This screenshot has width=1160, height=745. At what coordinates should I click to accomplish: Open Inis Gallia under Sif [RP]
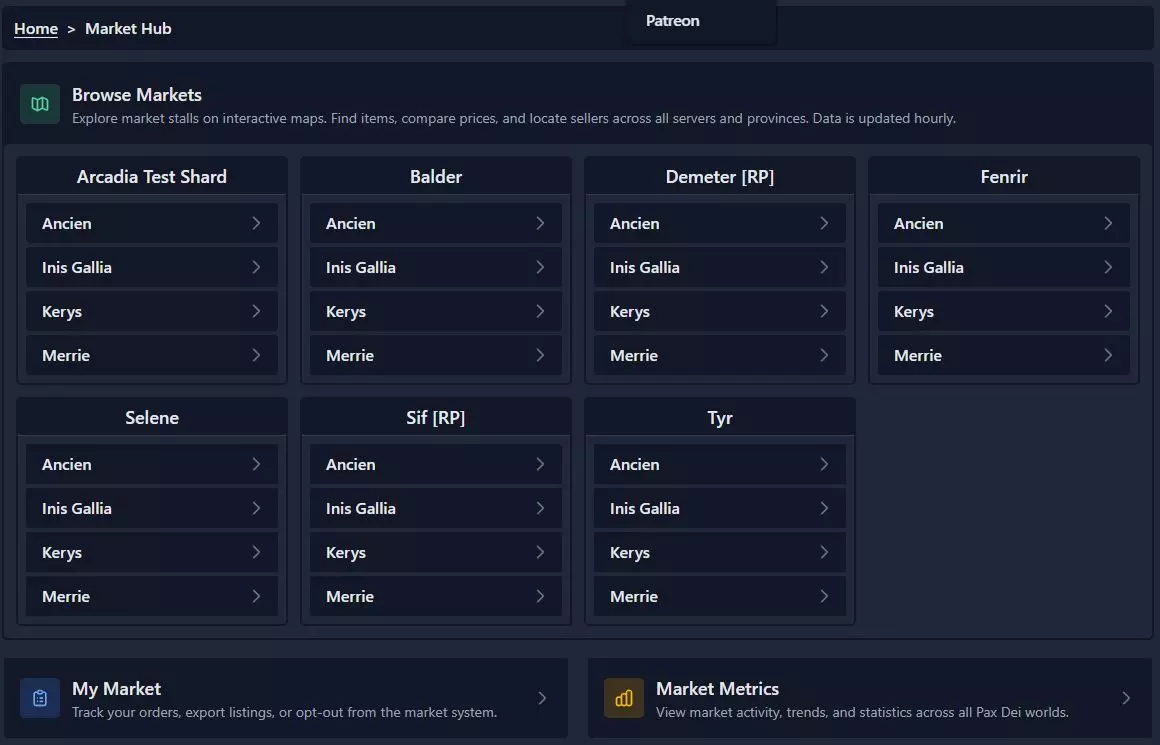coord(361,508)
